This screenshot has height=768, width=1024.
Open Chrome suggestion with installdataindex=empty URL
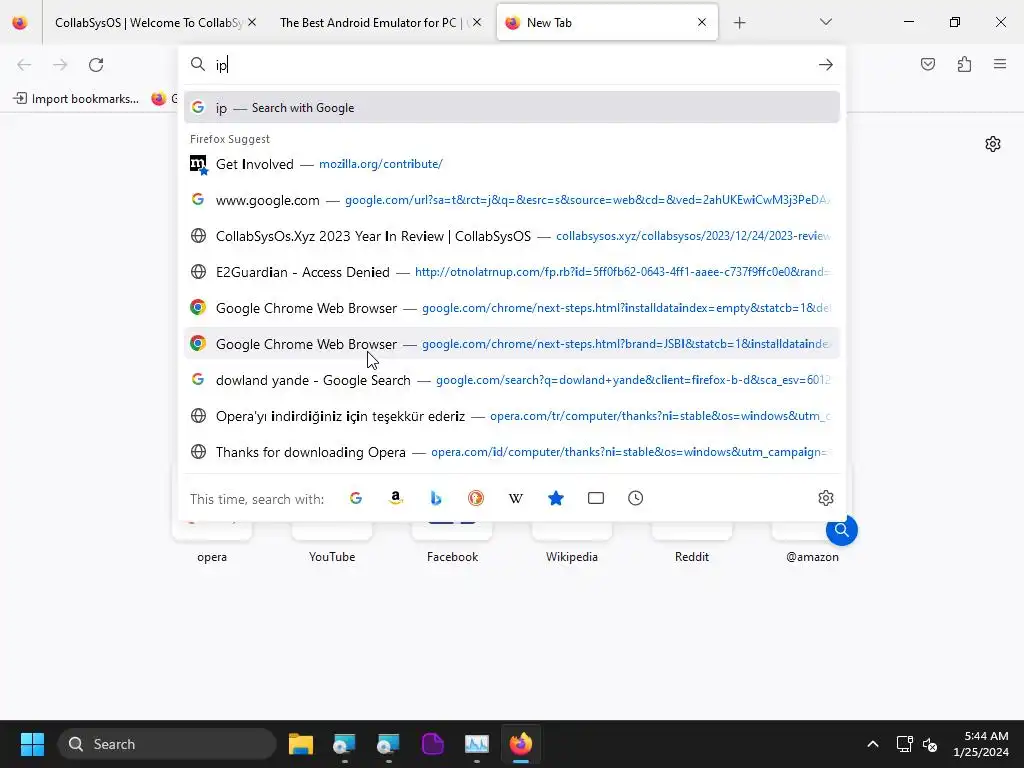(x=511, y=308)
